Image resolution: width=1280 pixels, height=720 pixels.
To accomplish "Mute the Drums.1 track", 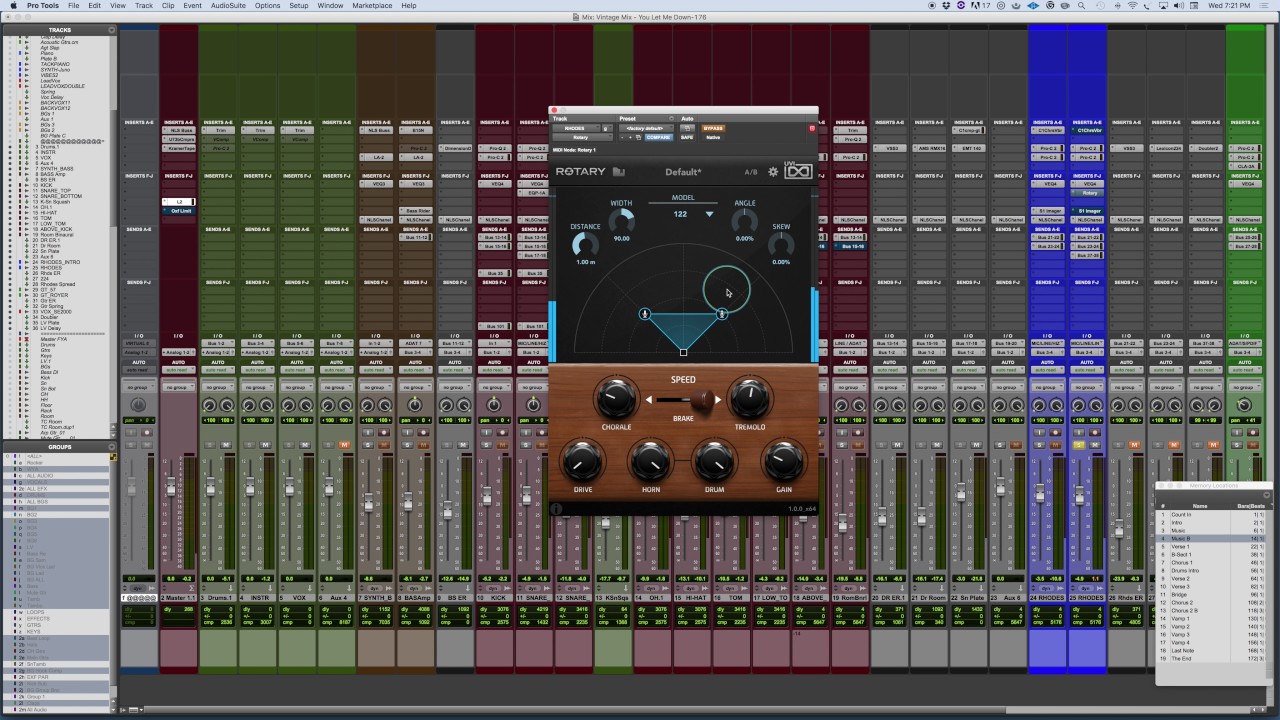I will click(x=225, y=444).
